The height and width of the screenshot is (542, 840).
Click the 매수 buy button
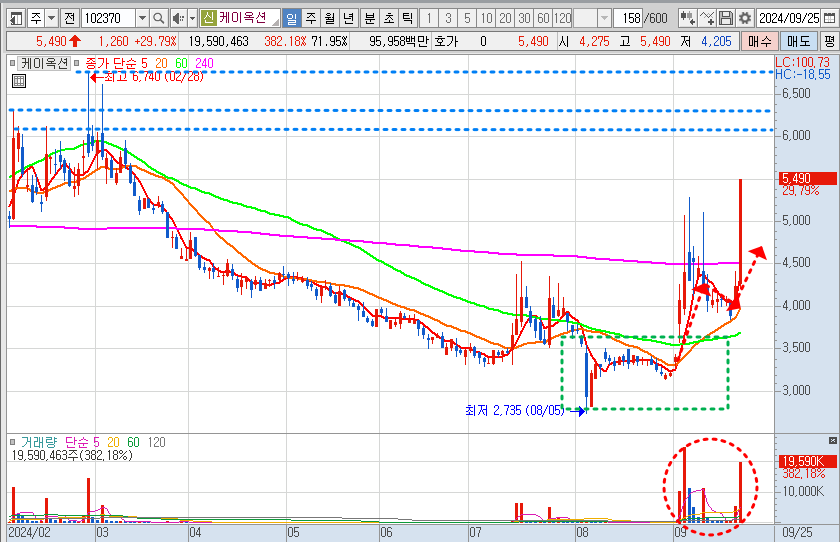point(759,41)
